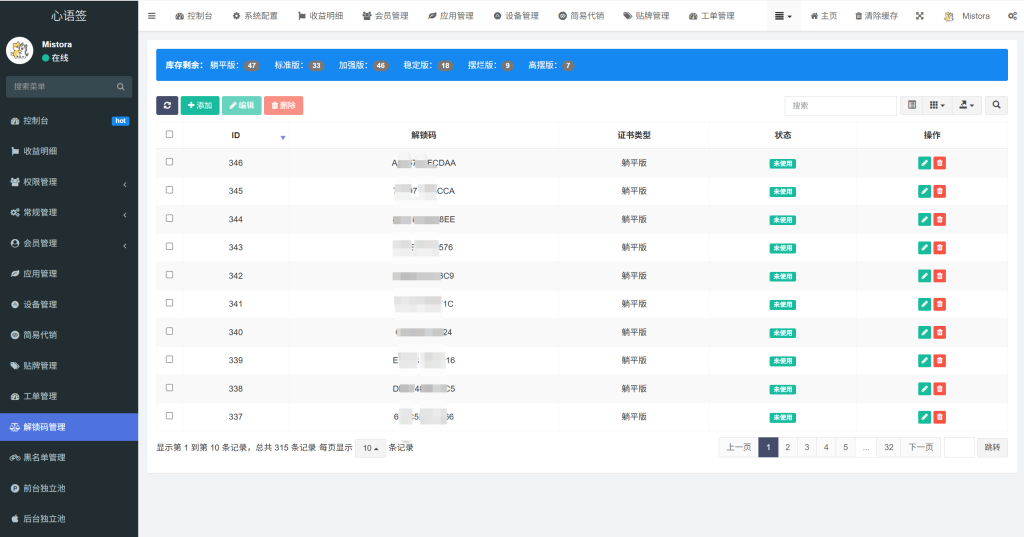Edit row 344 with green pencil icon
This screenshot has width=1024, height=537.
[924, 220]
